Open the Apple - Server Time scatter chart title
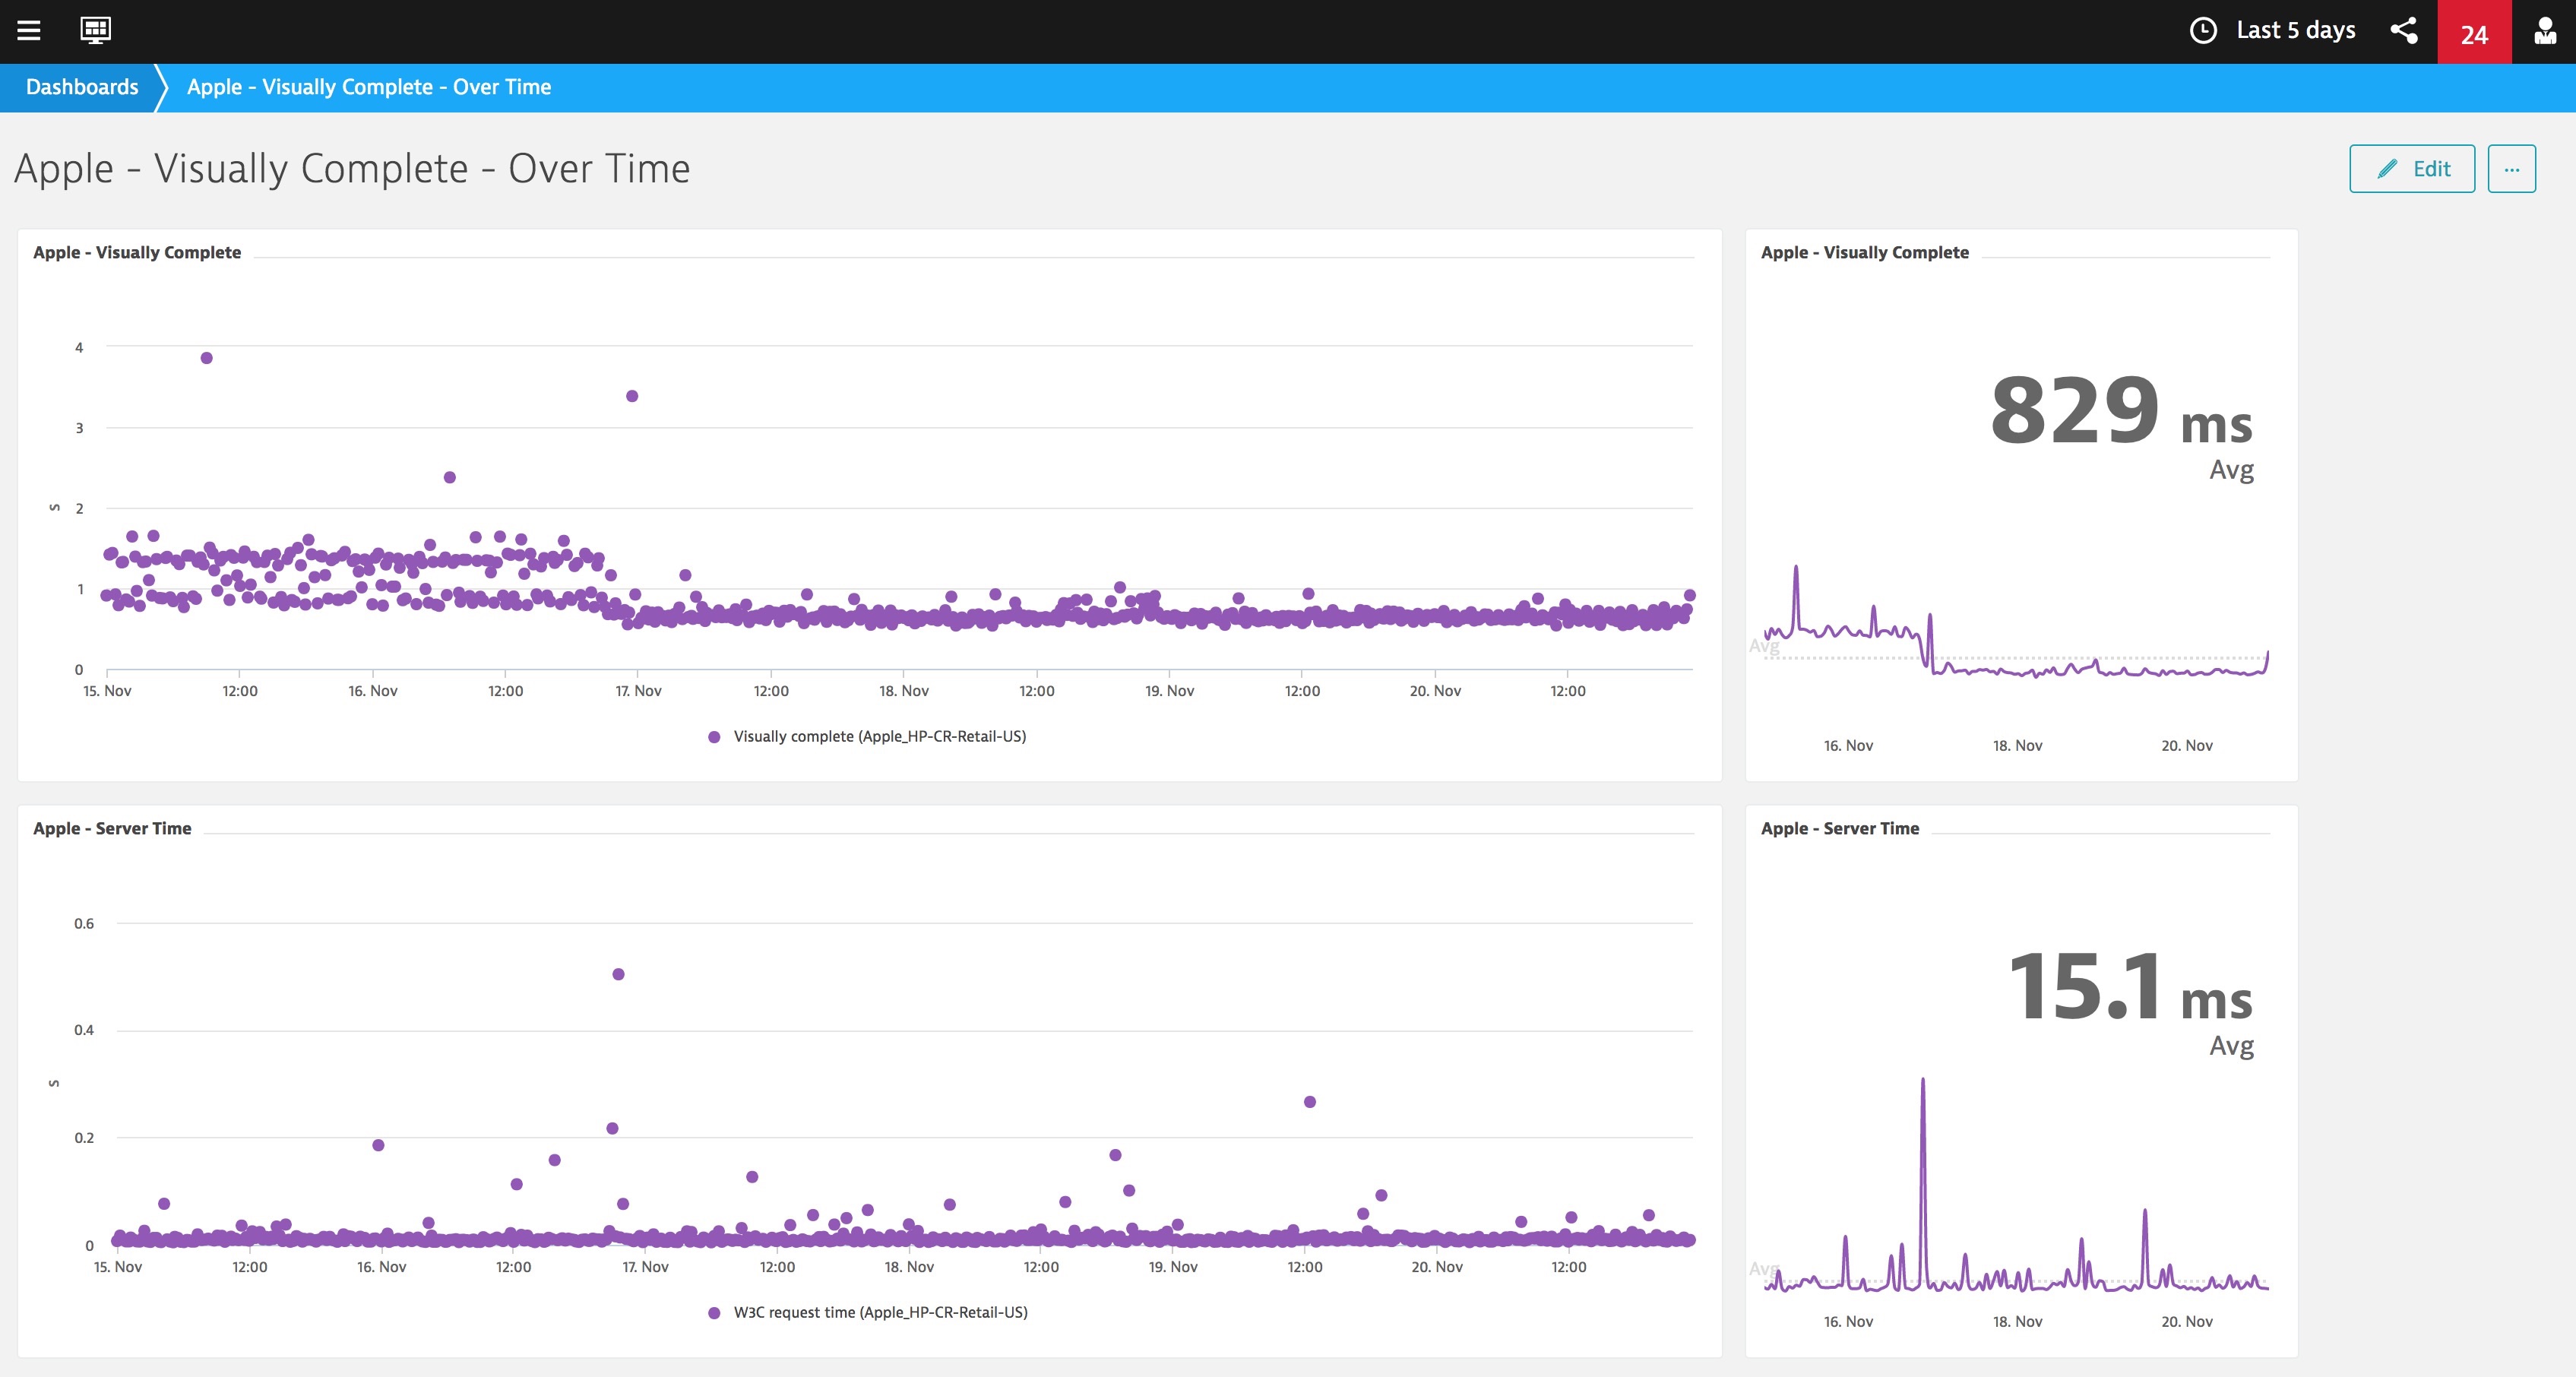The width and height of the screenshot is (2576, 1377). [x=112, y=828]
